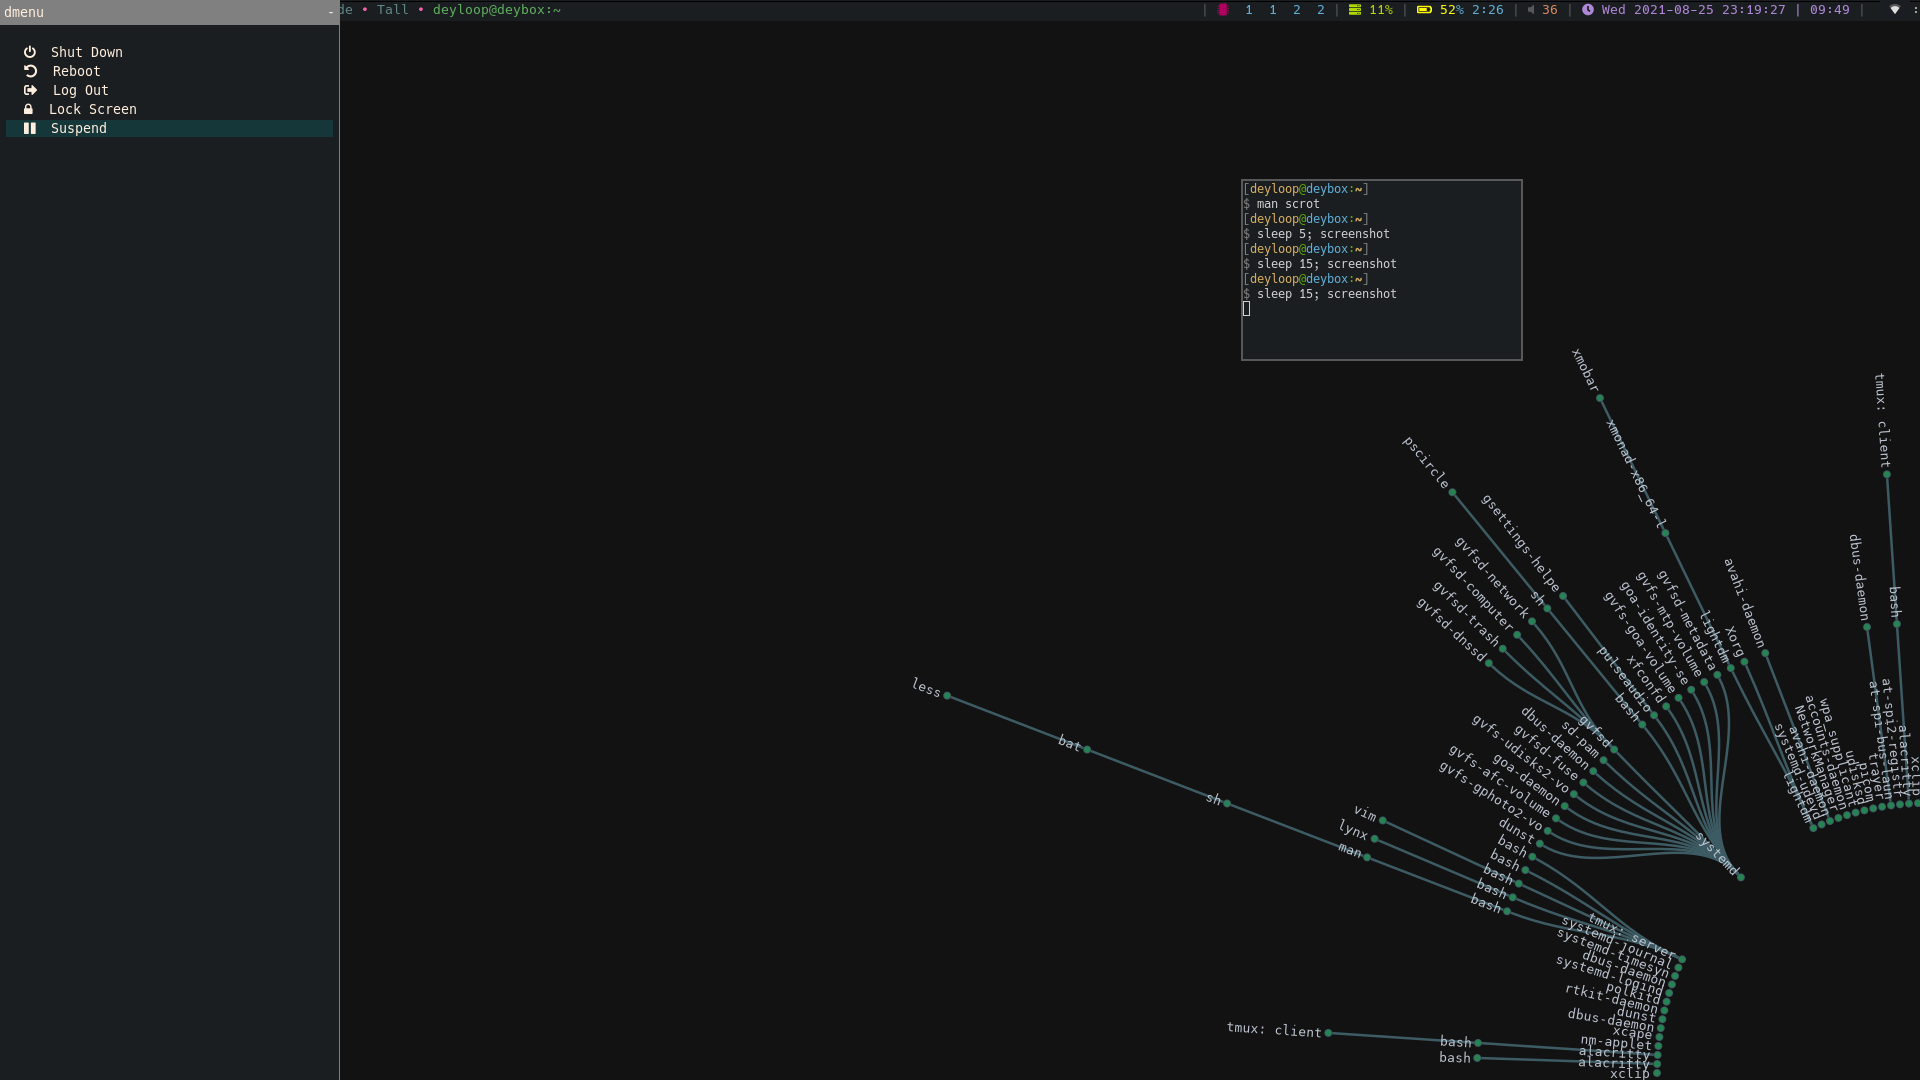Click the Reboot circular arrow icon
The height and width of the screenshot is (1080, 1920).
coord(30,71)
